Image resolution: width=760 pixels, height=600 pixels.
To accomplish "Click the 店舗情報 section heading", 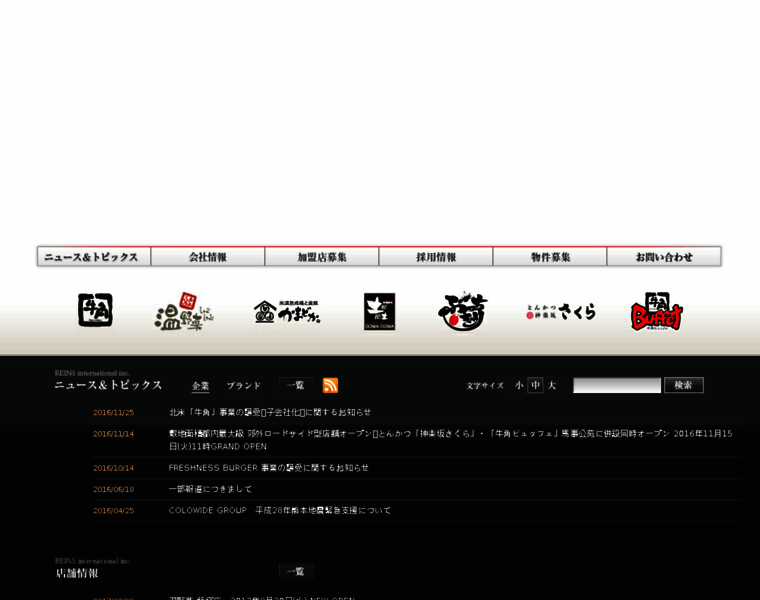I will point(77,573).
